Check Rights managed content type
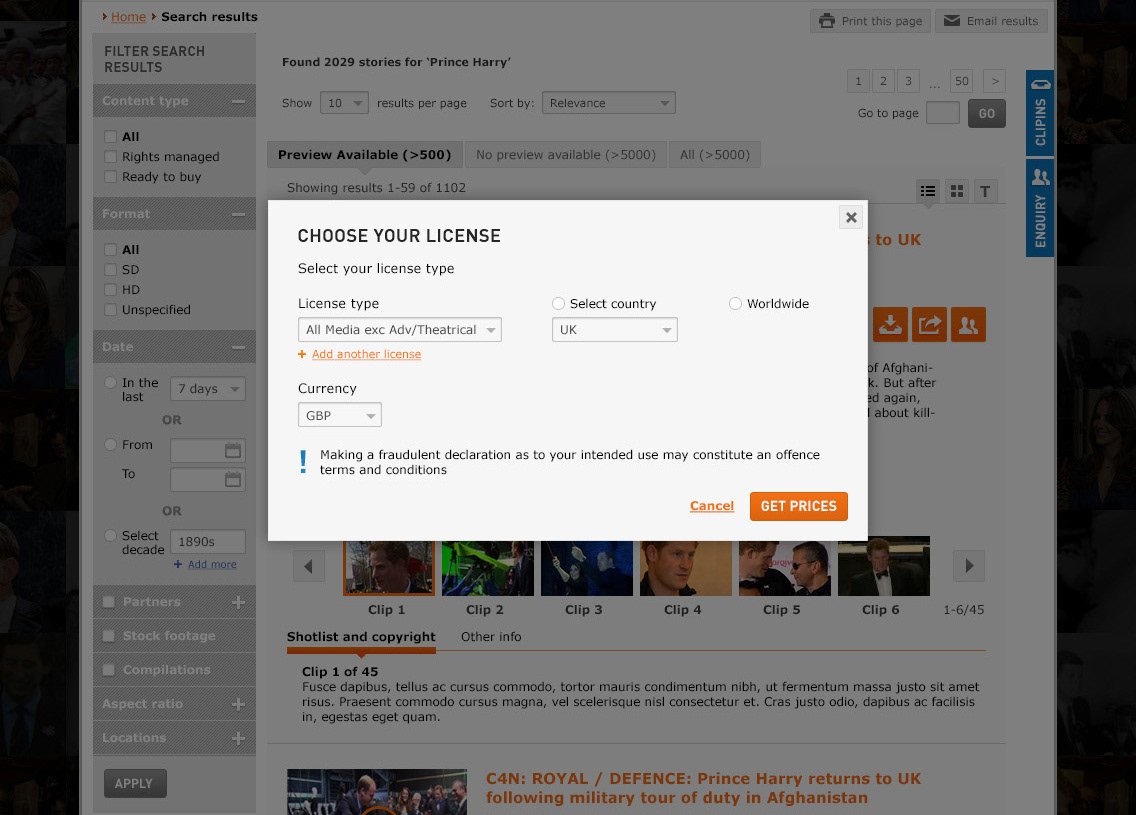1136x815 pixels. (x=112, y=156)
